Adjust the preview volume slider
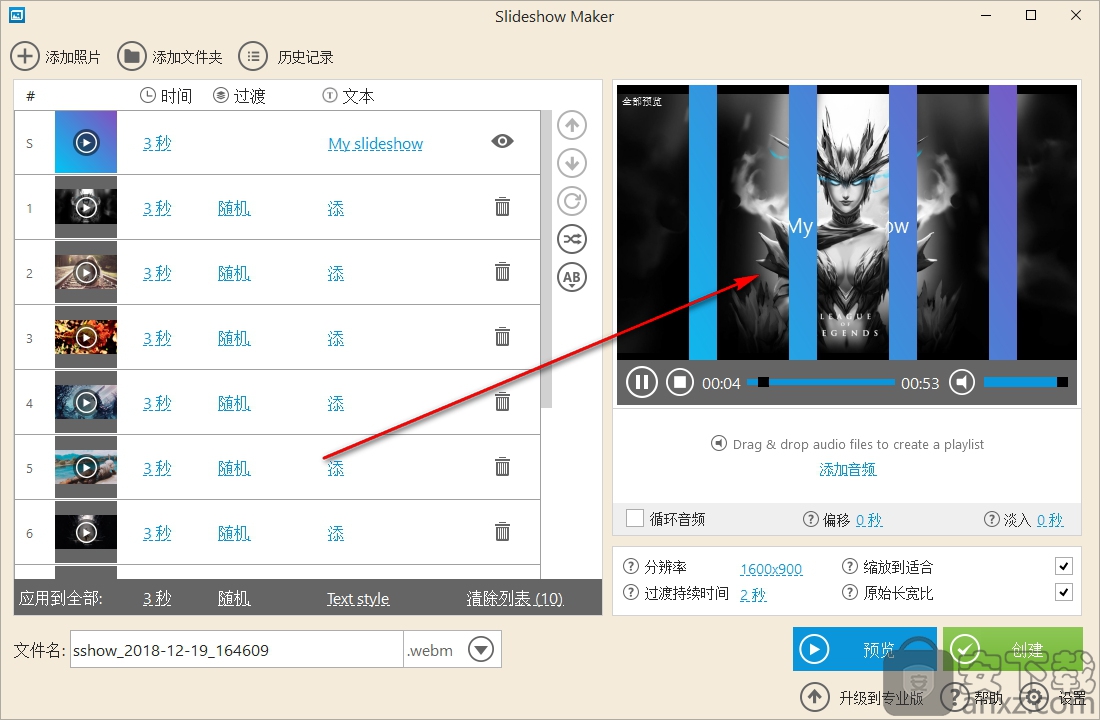 click(1026, 382)
